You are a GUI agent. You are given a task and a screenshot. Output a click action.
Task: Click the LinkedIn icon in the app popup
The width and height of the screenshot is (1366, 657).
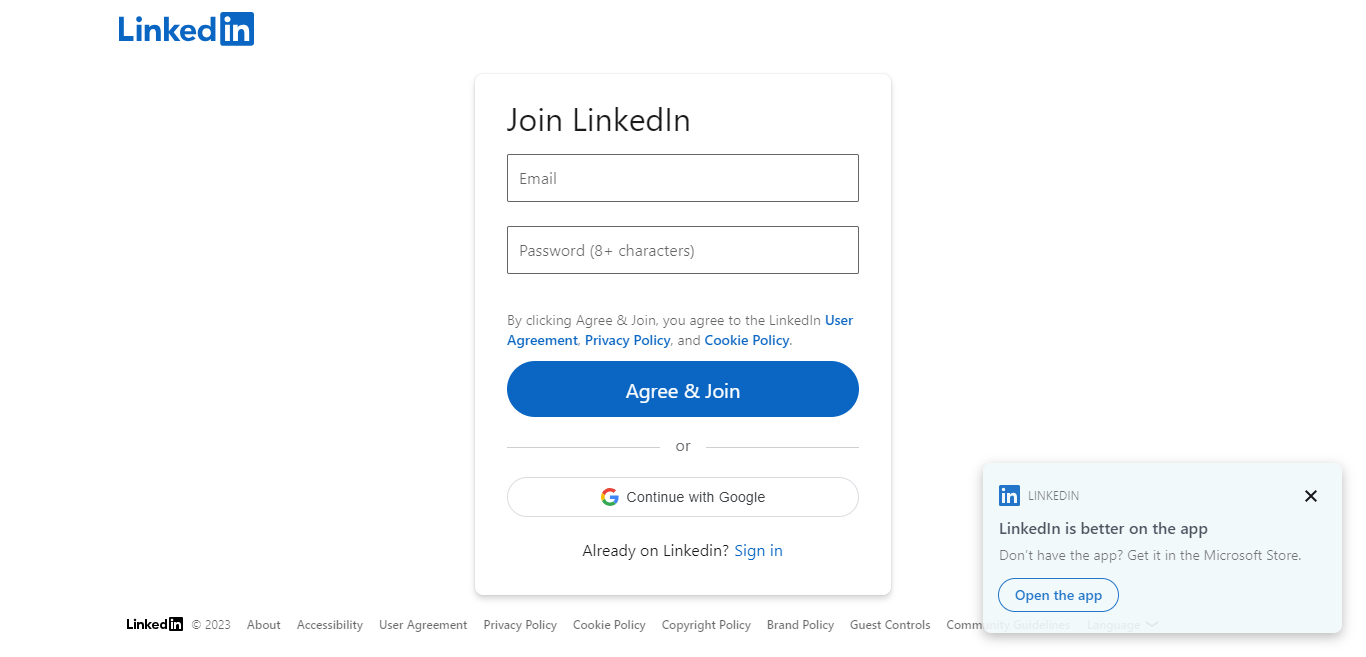(x=1010, y=495)
